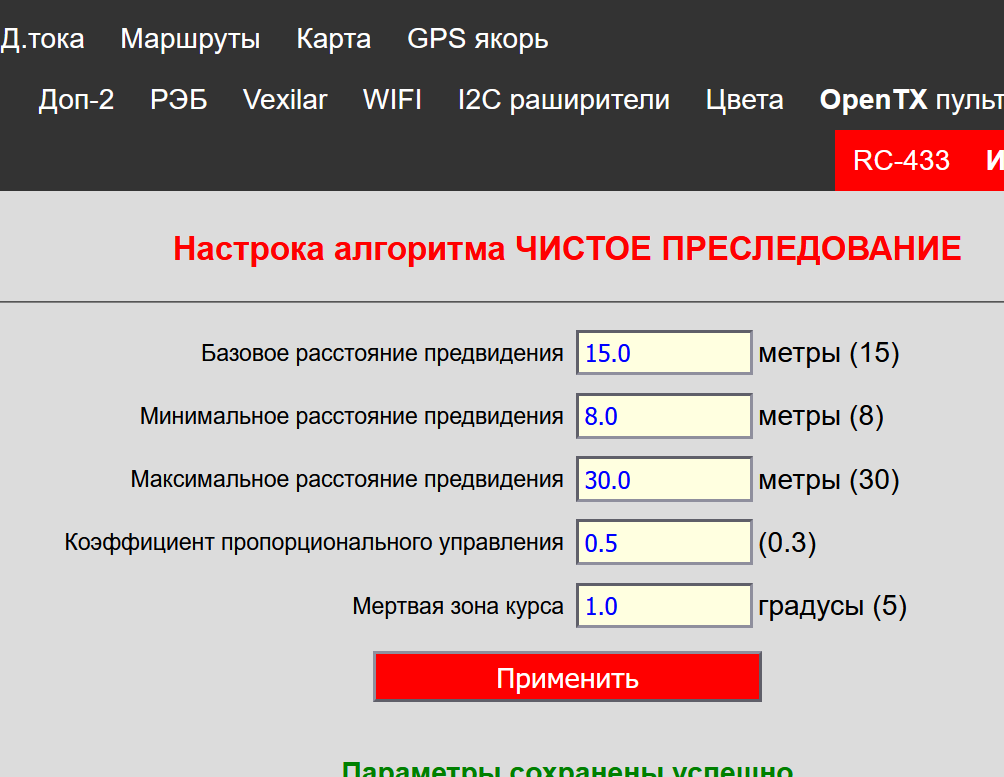Go to the Карта page
The width and height of the screenshot is (1004, 777).
click(333, 39)
